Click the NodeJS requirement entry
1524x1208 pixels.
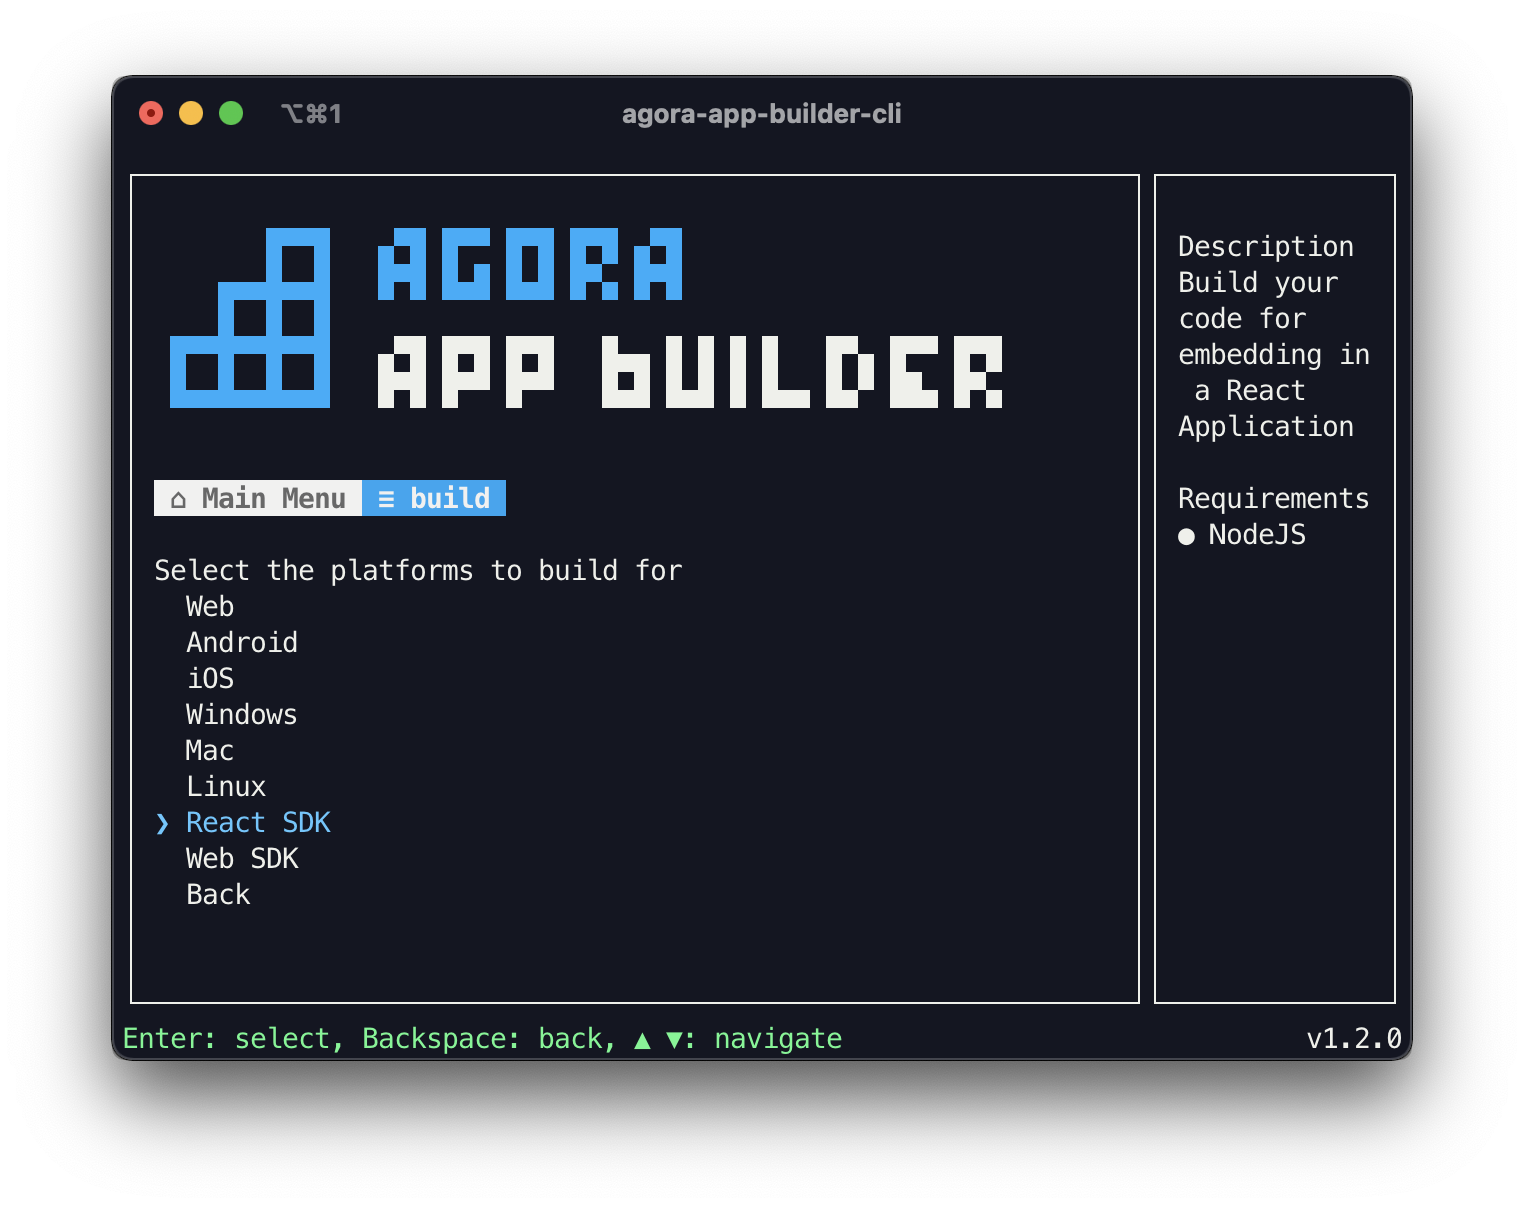1258,535
